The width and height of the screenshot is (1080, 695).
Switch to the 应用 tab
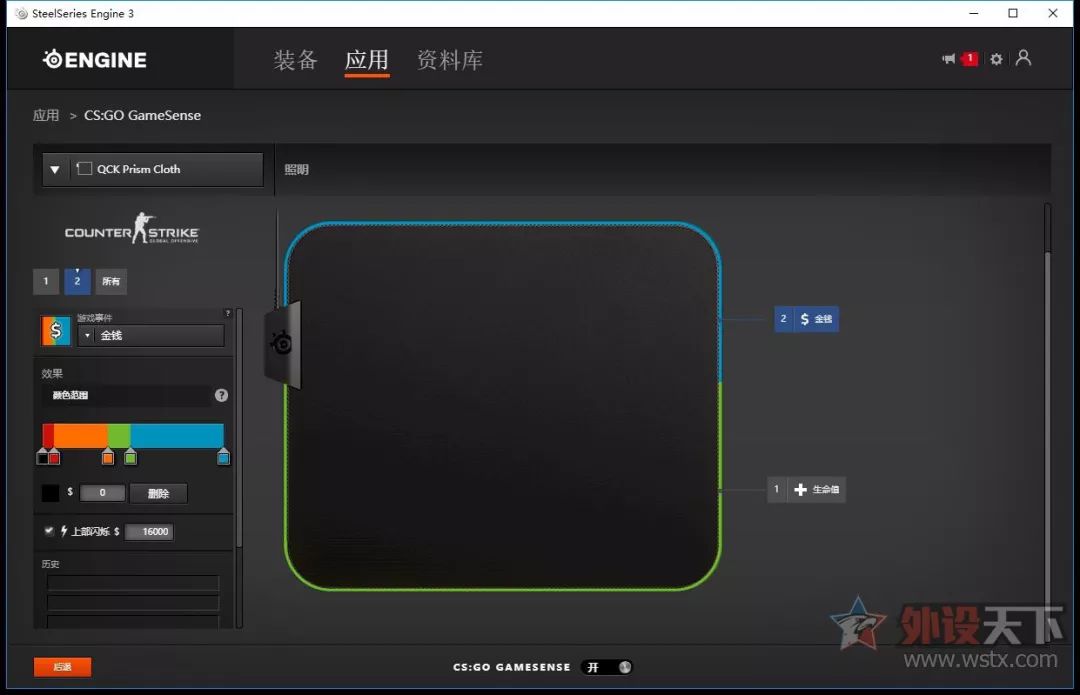(x=366, y=60)
